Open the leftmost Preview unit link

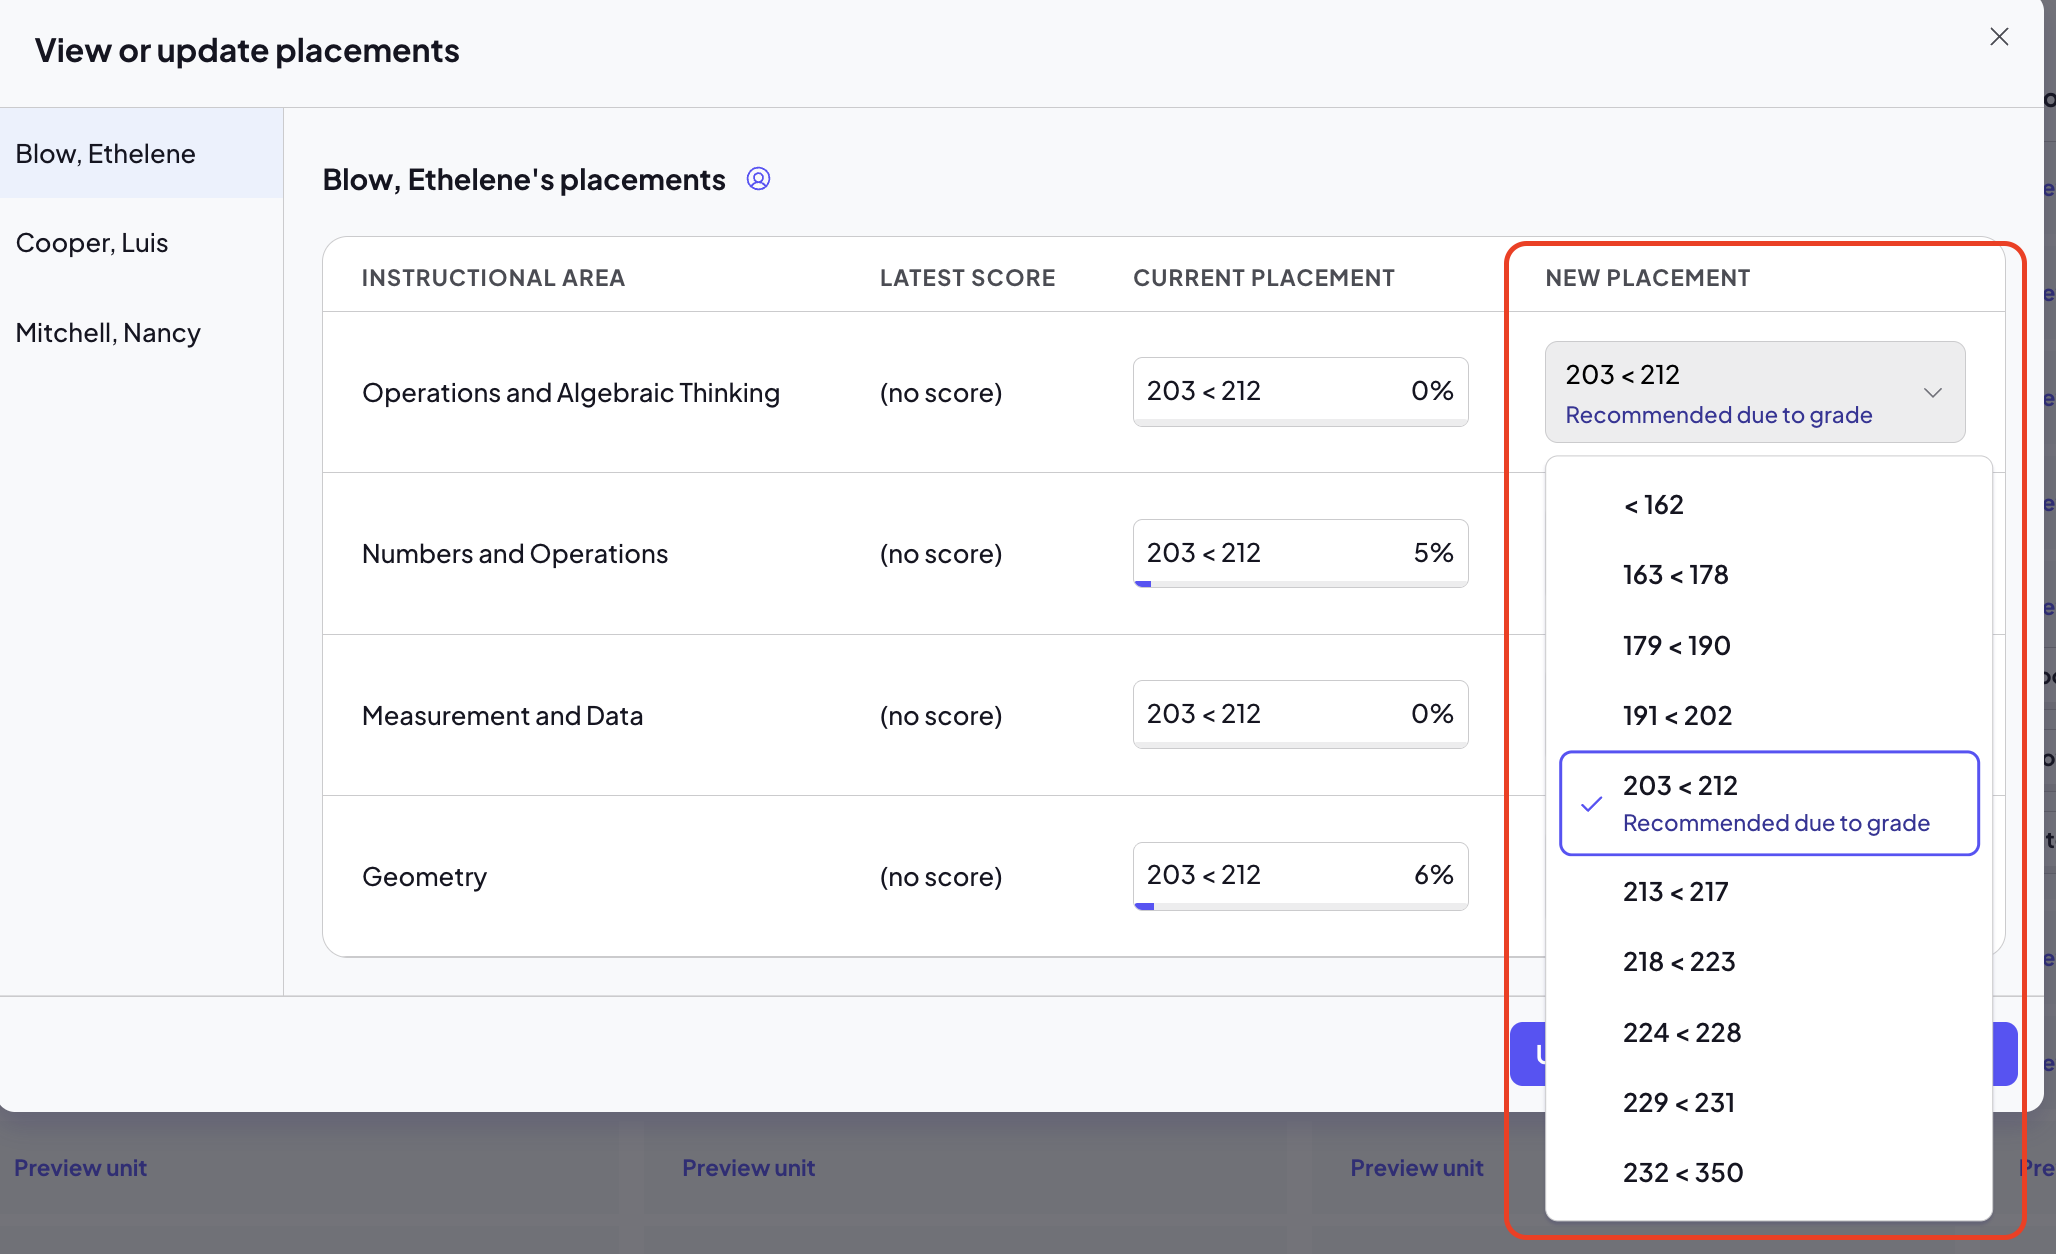80,1168
